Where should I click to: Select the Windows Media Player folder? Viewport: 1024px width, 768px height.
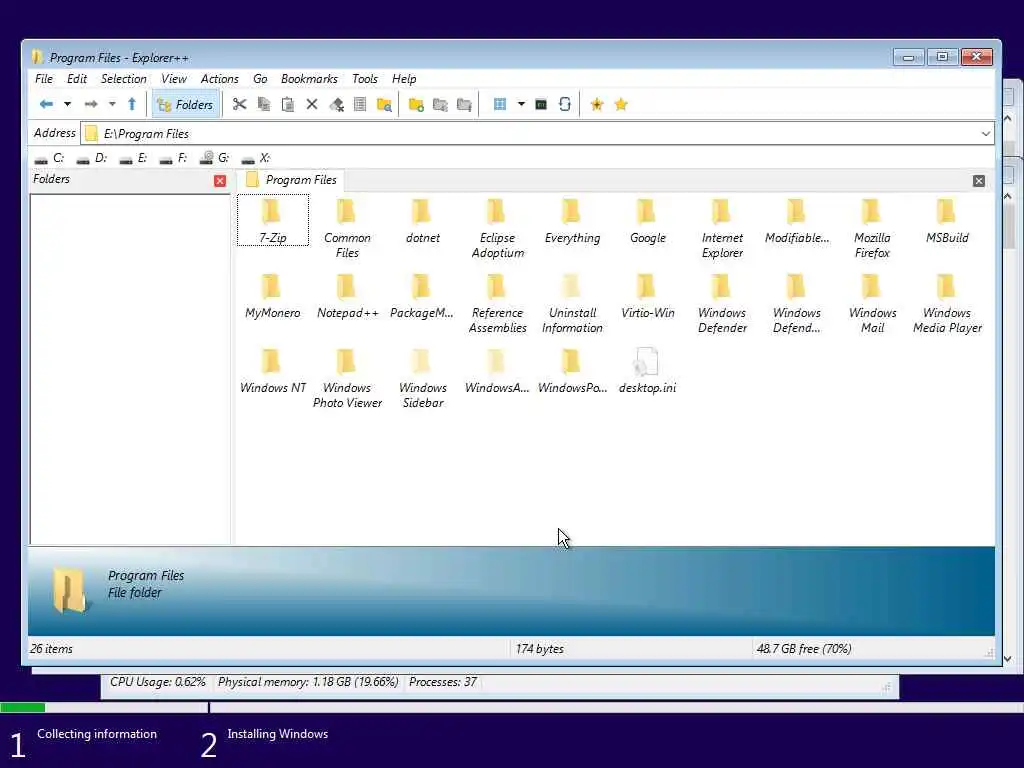947,304
